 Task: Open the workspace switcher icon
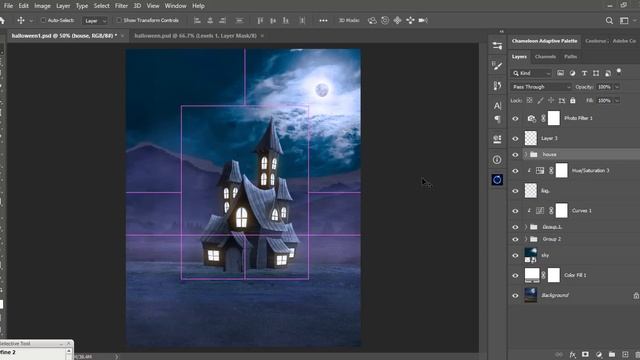(624, 20)
